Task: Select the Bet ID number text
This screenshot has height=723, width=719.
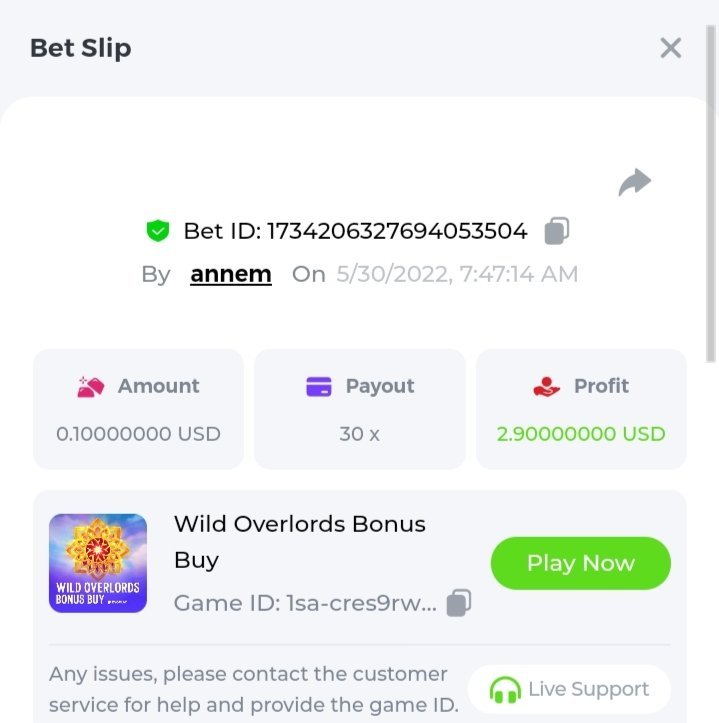Action: pyautogui.click(x=397, y=231)
